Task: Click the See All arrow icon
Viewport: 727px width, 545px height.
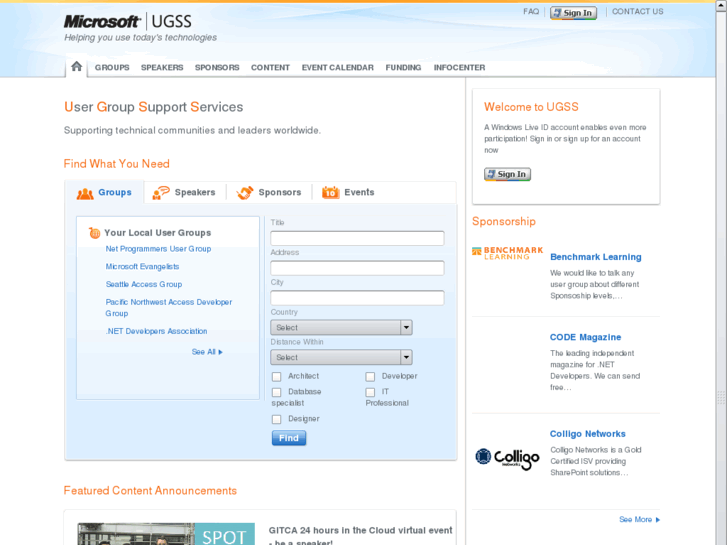Action: click(220, 352)
